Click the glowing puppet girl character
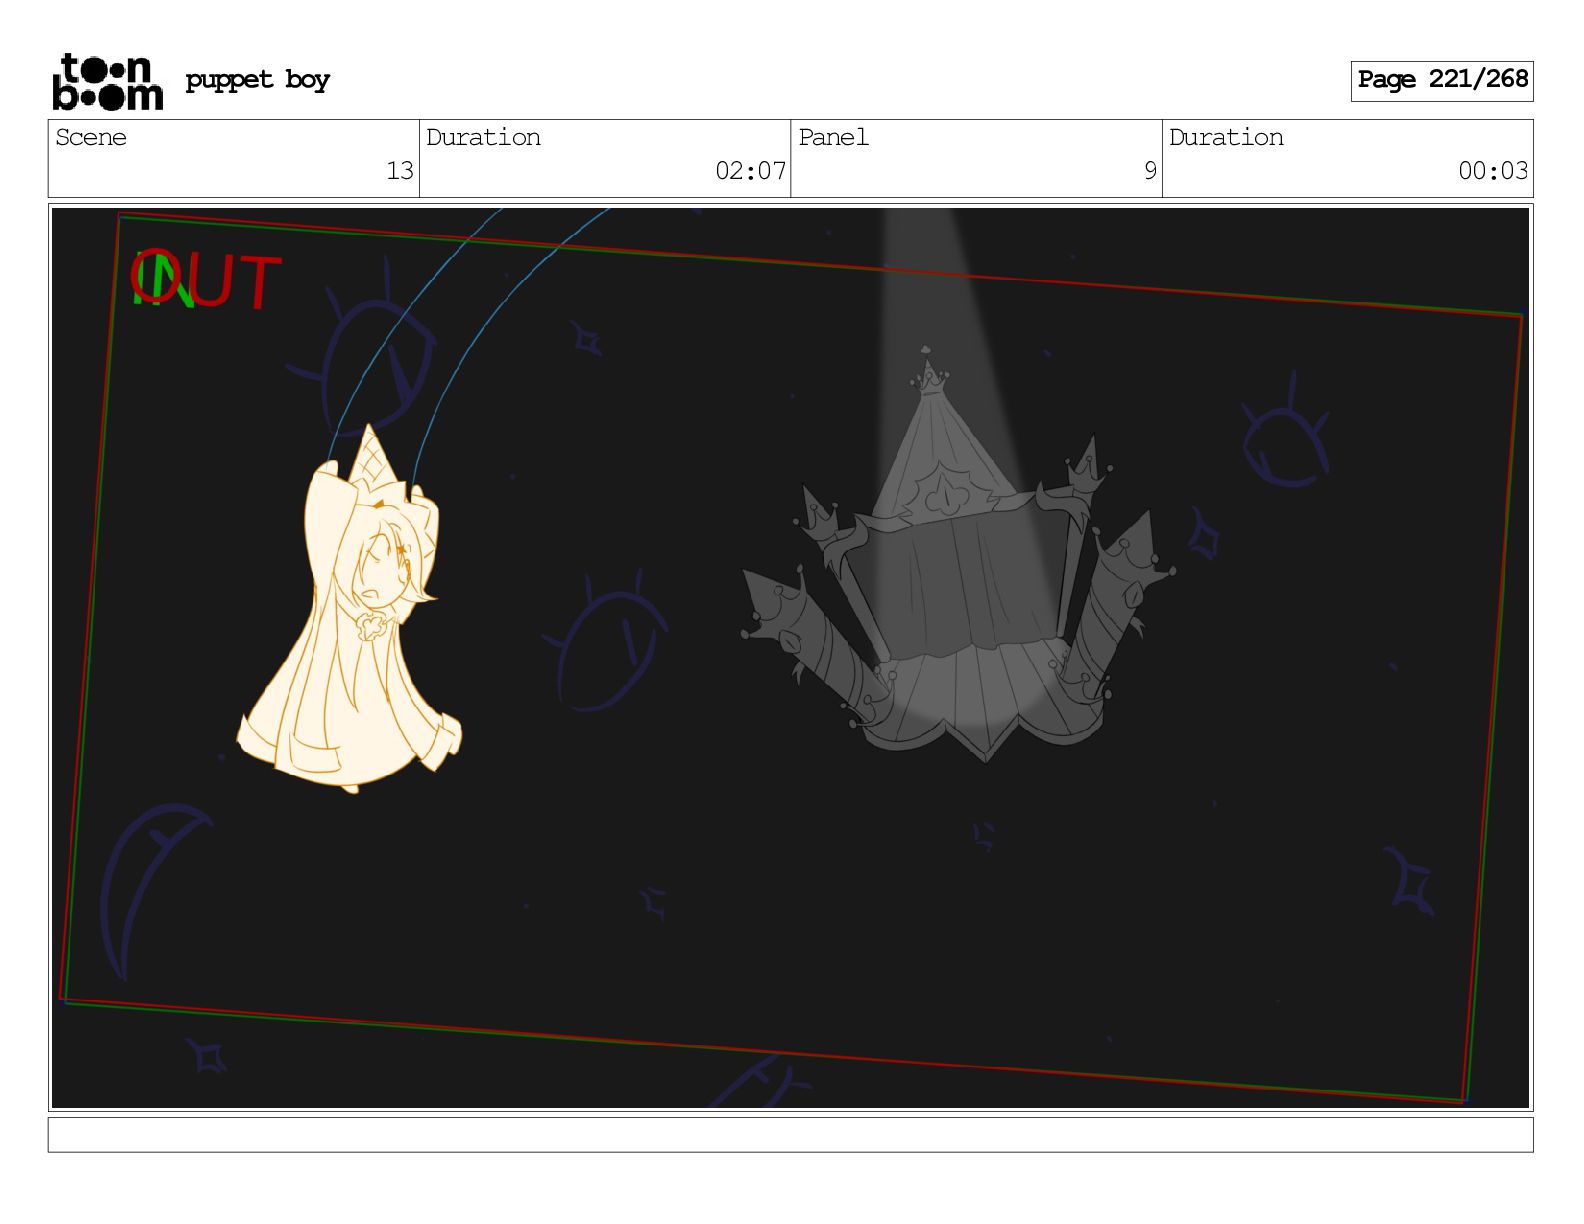The width and height of the screenshot is (1584, 1224). pyautogui.click(x=350, y=610)
